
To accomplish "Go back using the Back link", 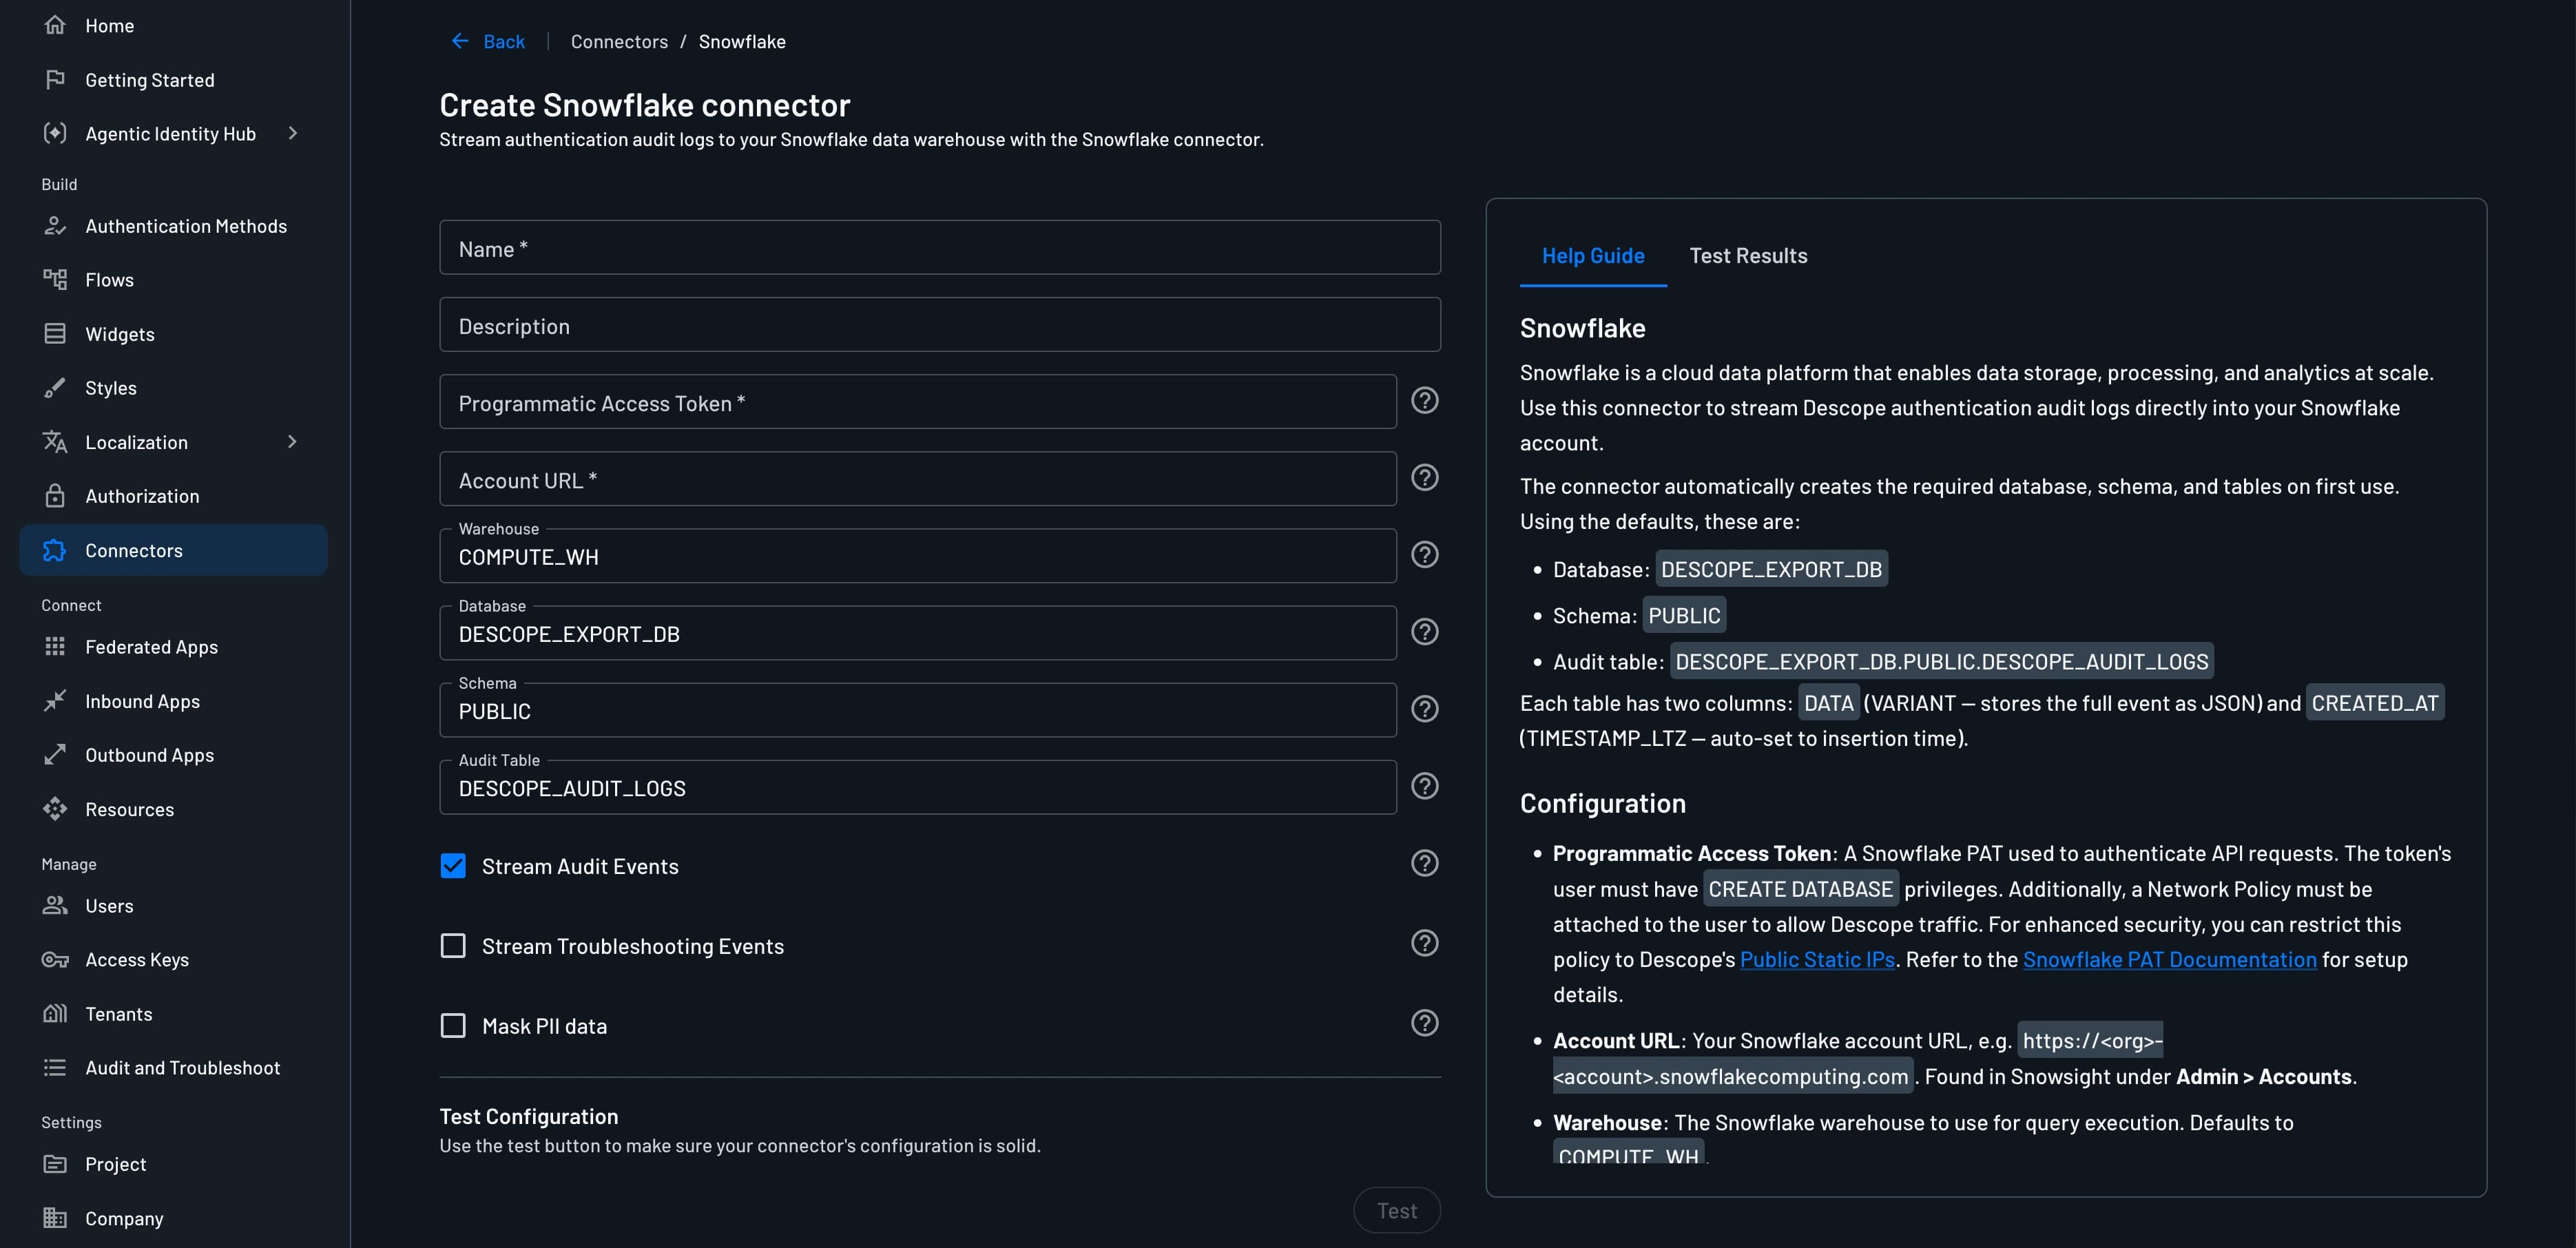I will coord(488,41).
